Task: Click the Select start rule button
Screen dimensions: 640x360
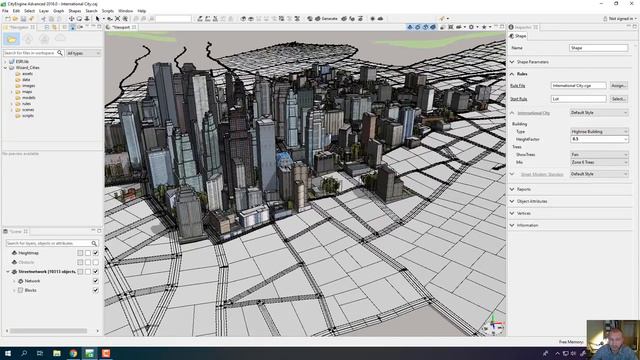Action: pyautogui.click(x=618, y=99)
